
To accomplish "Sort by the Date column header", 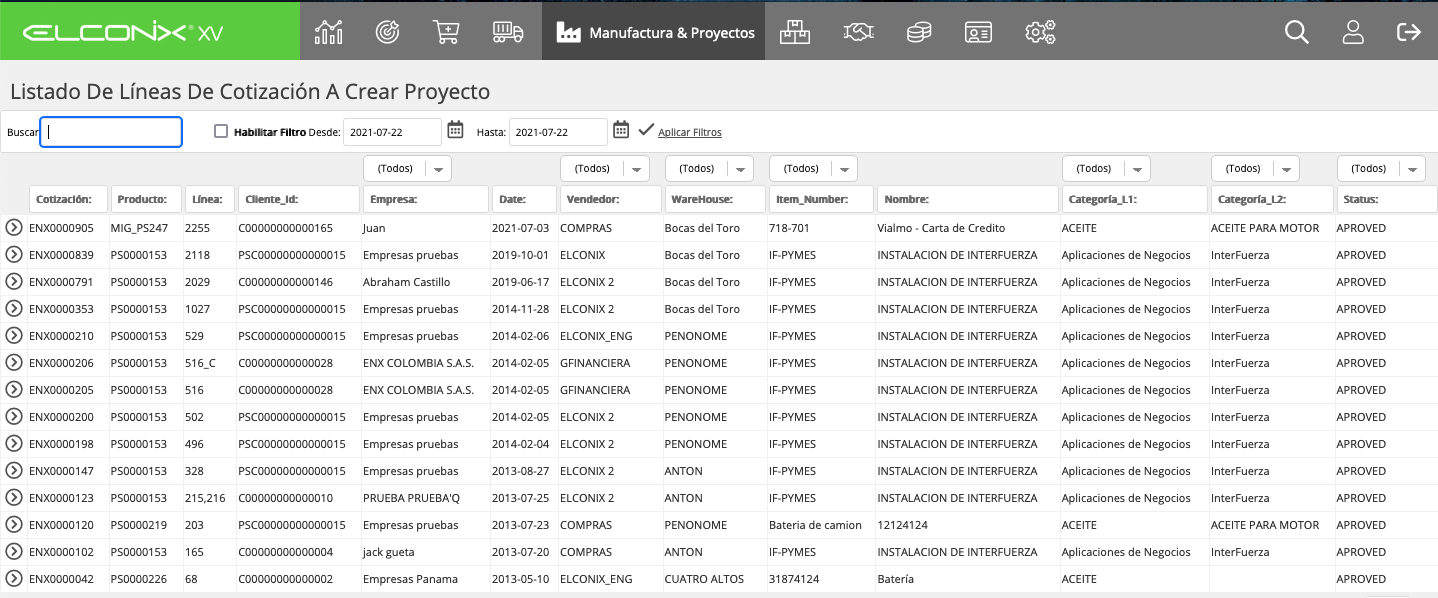I will [x=524, y=199].
